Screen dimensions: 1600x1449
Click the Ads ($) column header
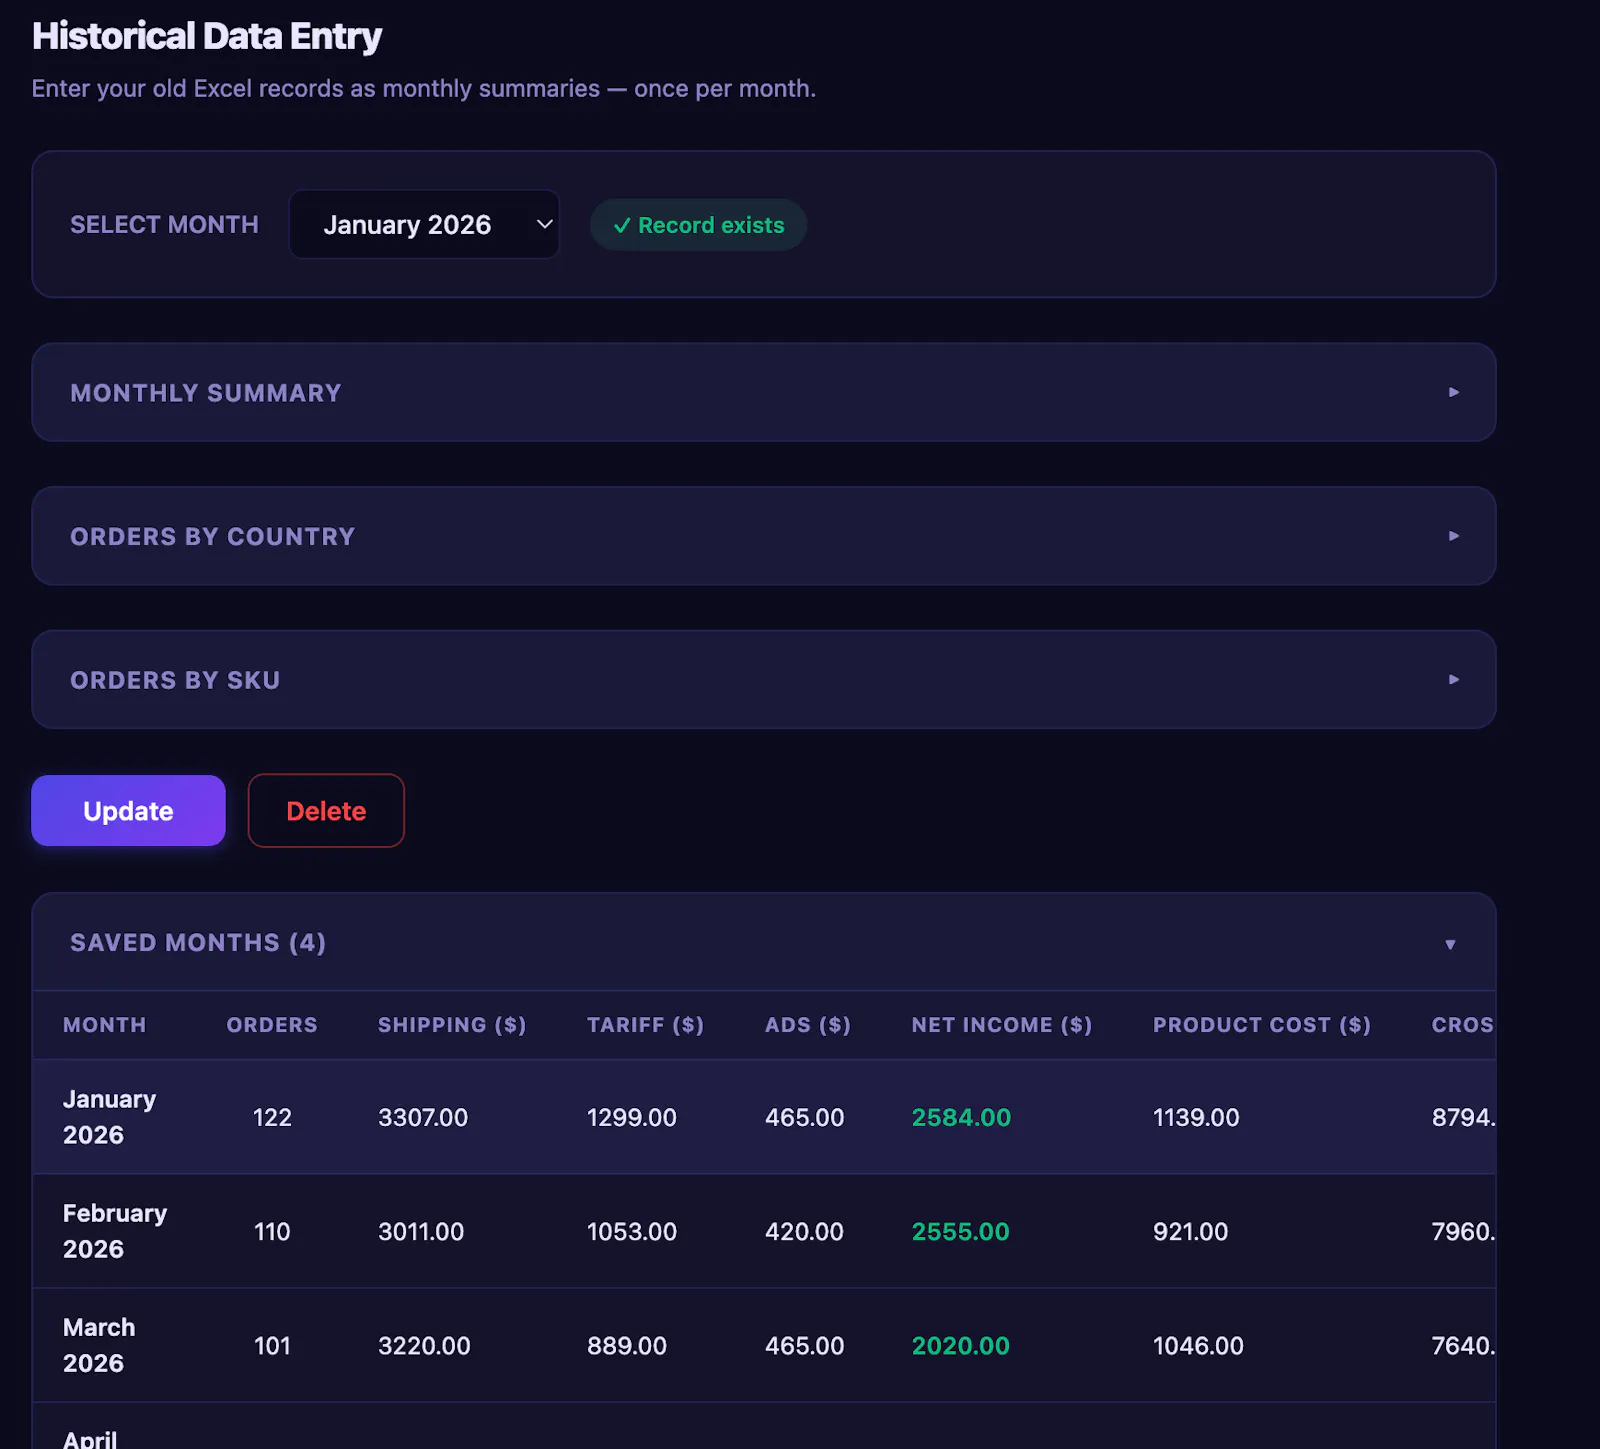point(808,1025)
